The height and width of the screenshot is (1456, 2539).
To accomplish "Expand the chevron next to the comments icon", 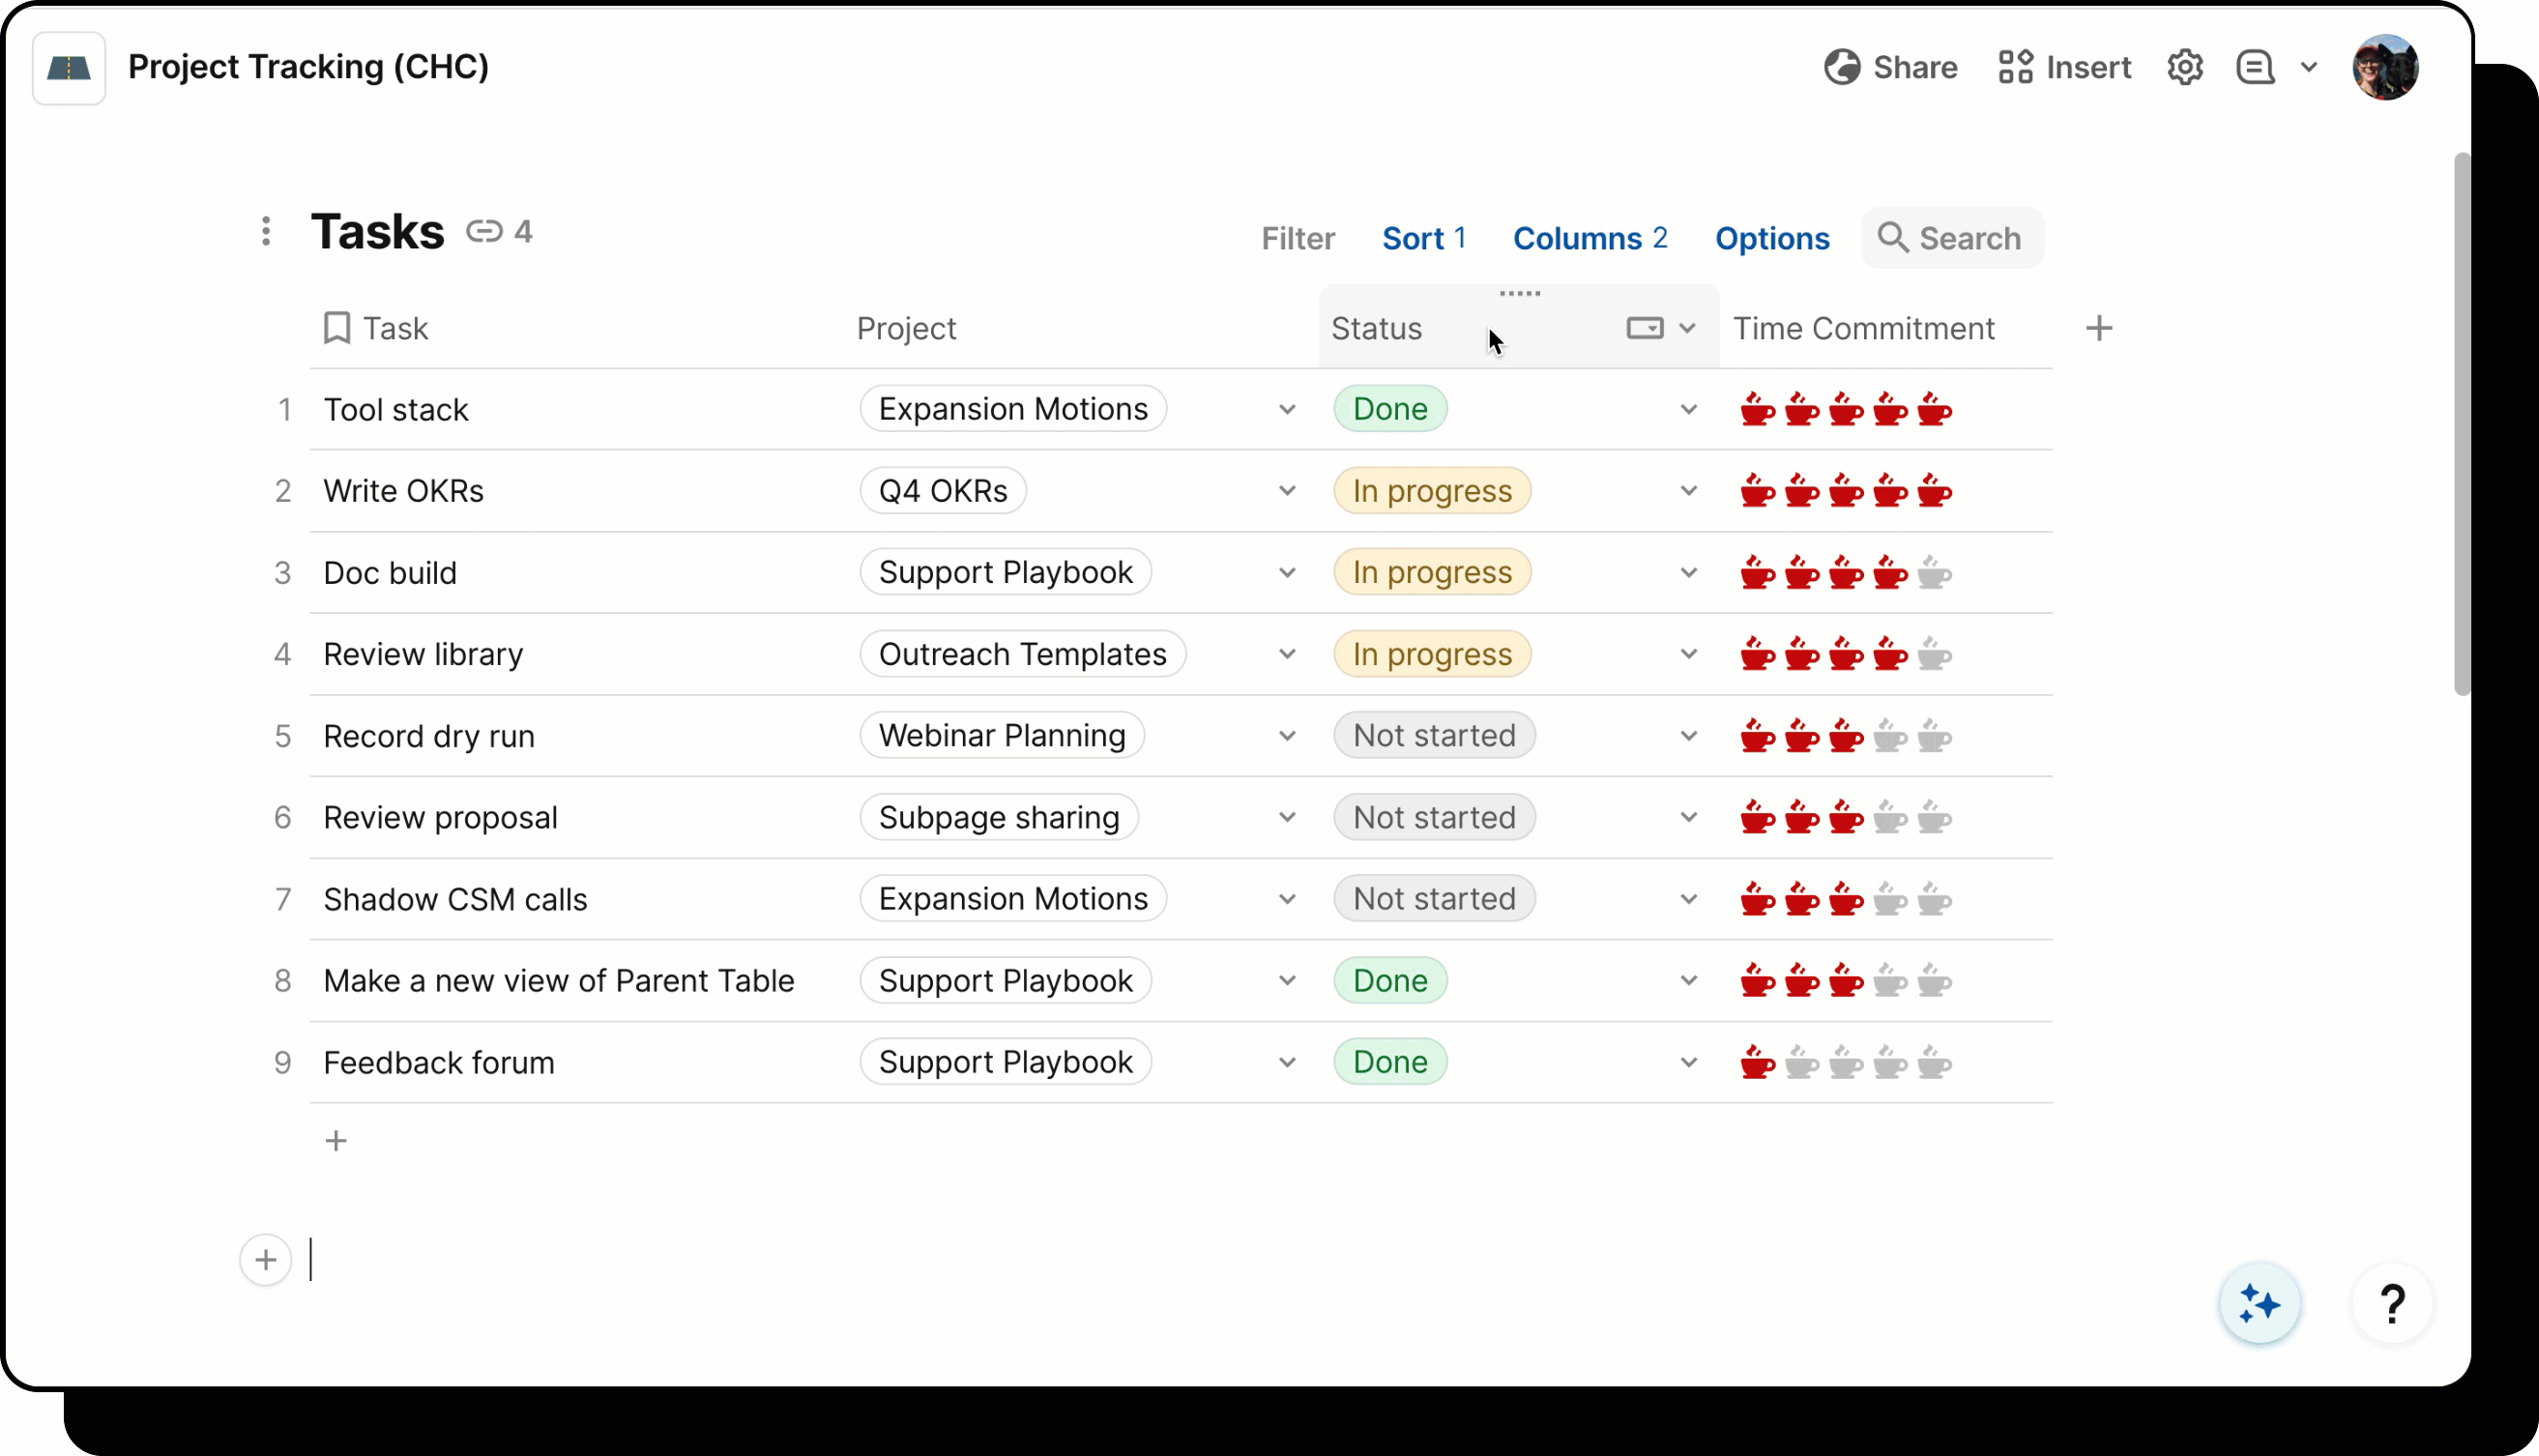I will coord(2310,66).
